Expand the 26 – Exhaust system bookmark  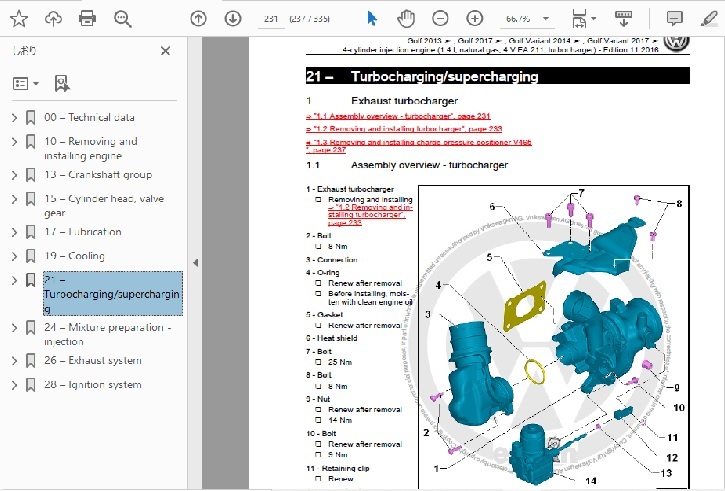pyautogui.click(x=14, y=361)
